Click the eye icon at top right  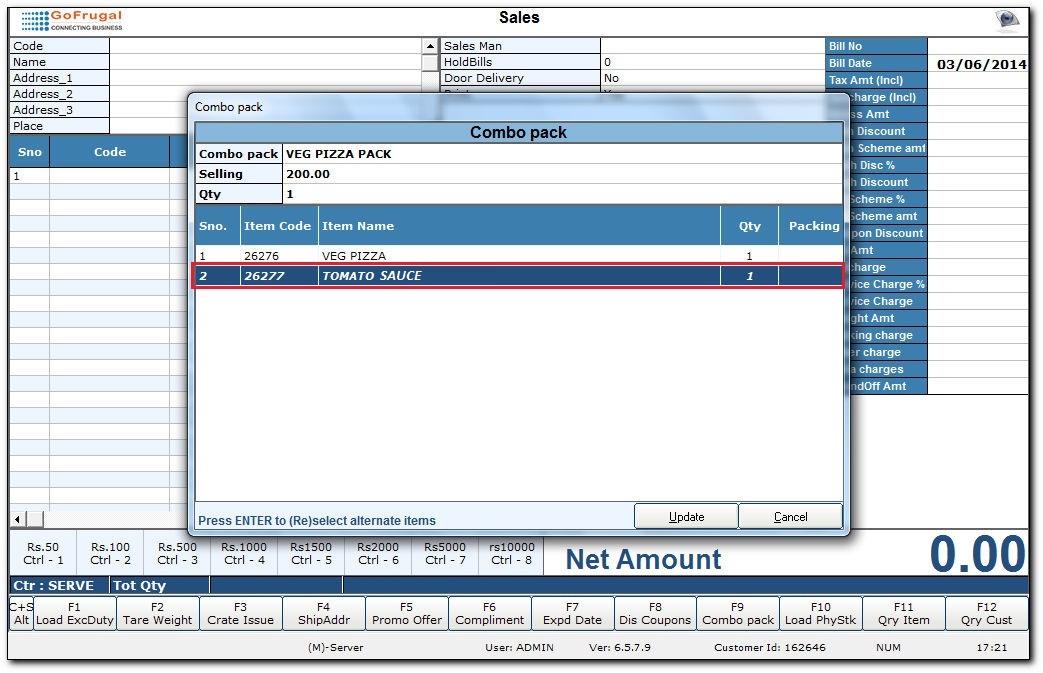click(x=1007, y=19)
